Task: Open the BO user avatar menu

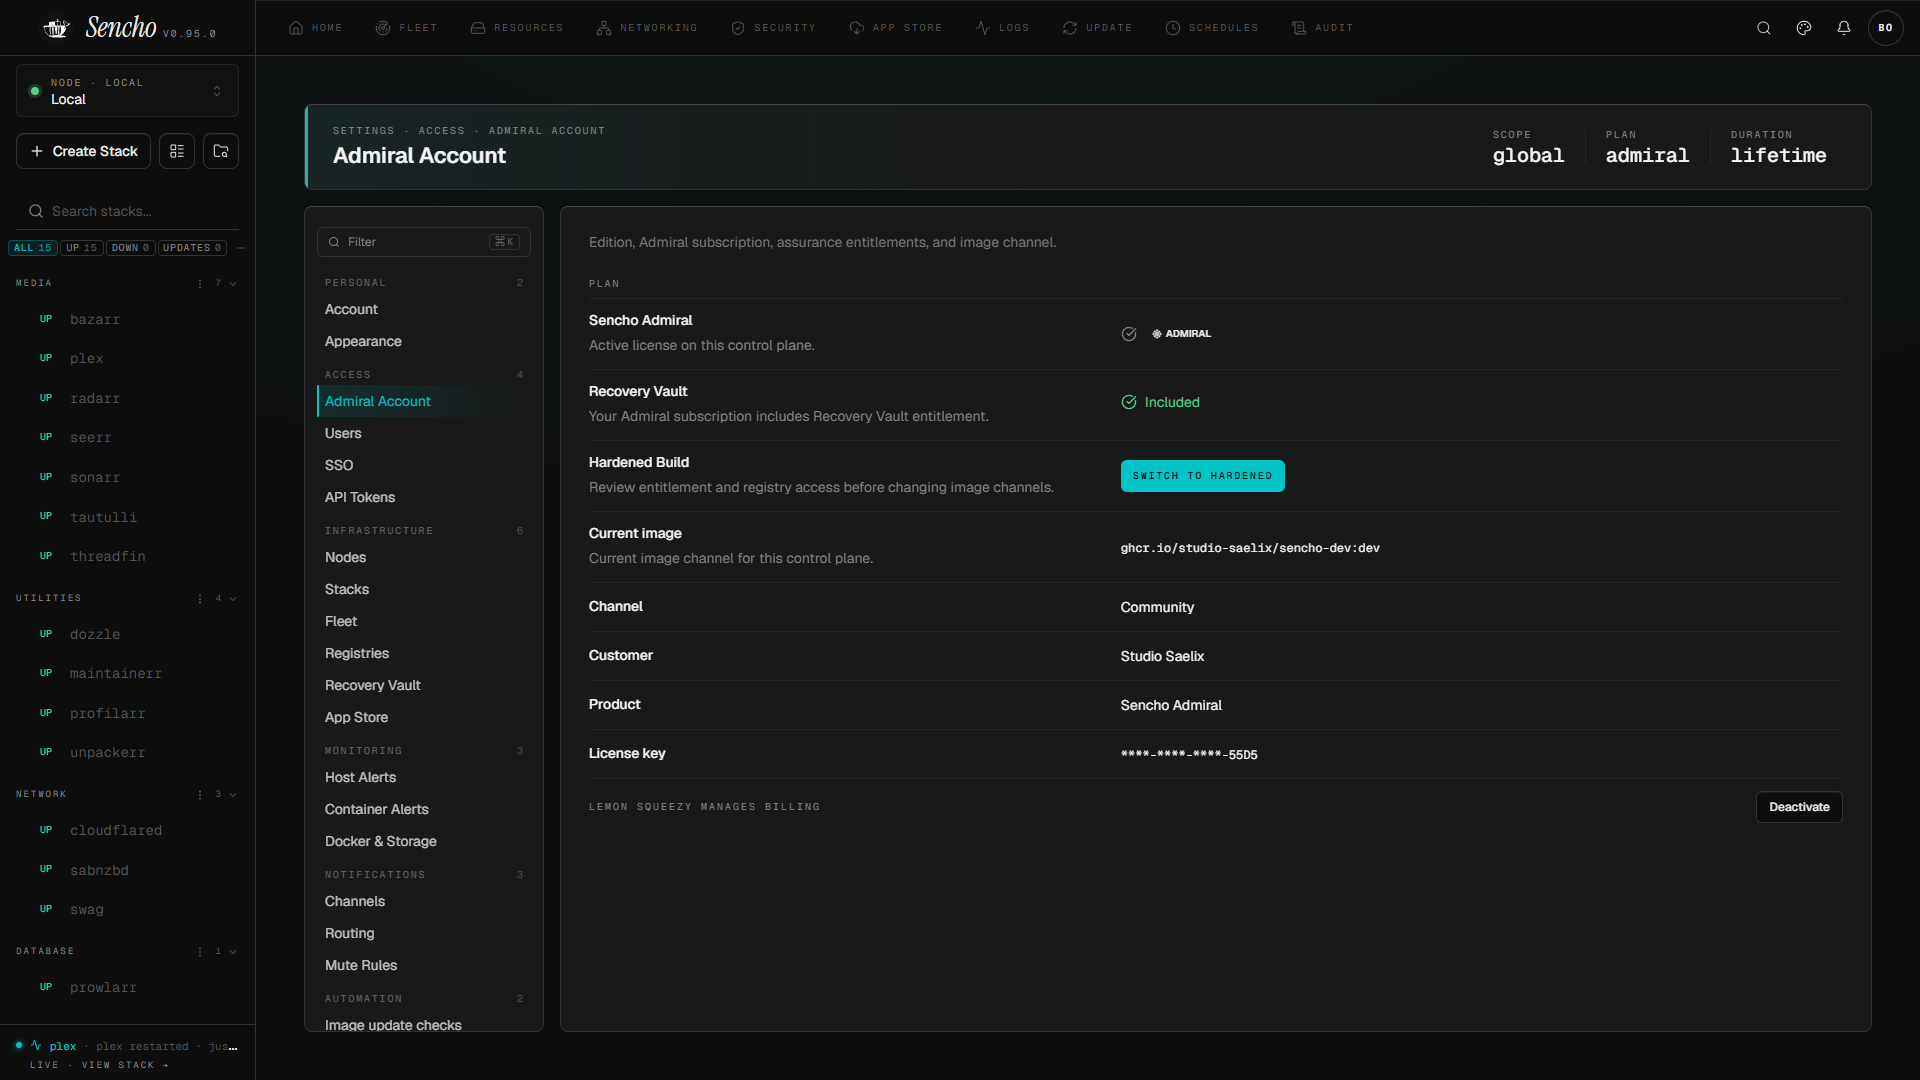Action: point(1885,28)
